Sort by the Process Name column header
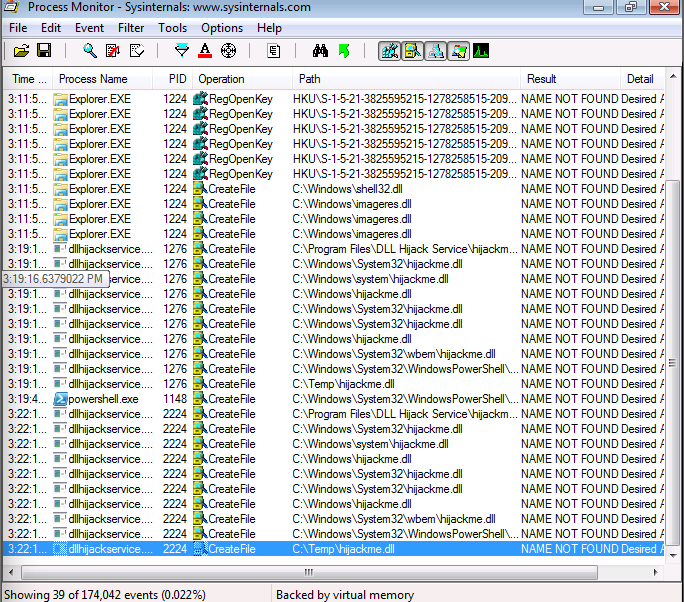Image resolution: width=684 pixels, height=602 pixels. tap(103, 79)
